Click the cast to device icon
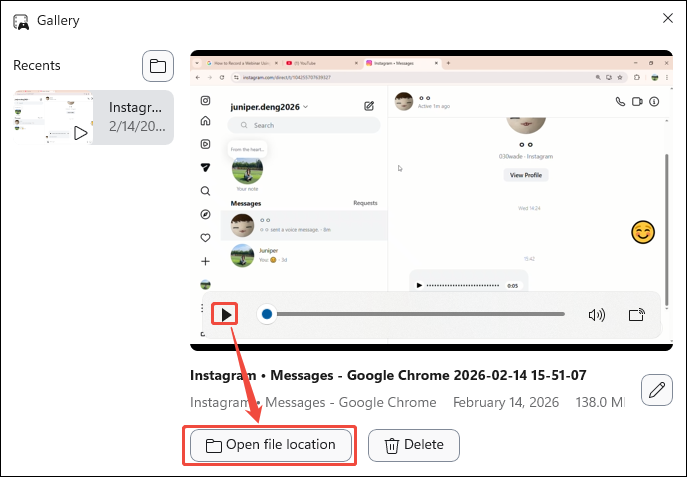 tap(636, 314)
